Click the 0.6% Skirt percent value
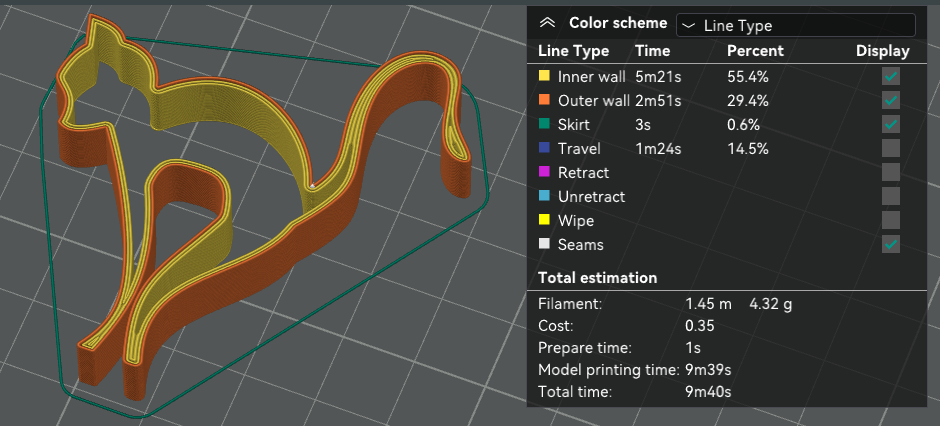This screenshot has height=426, width=940. point(743,125)
